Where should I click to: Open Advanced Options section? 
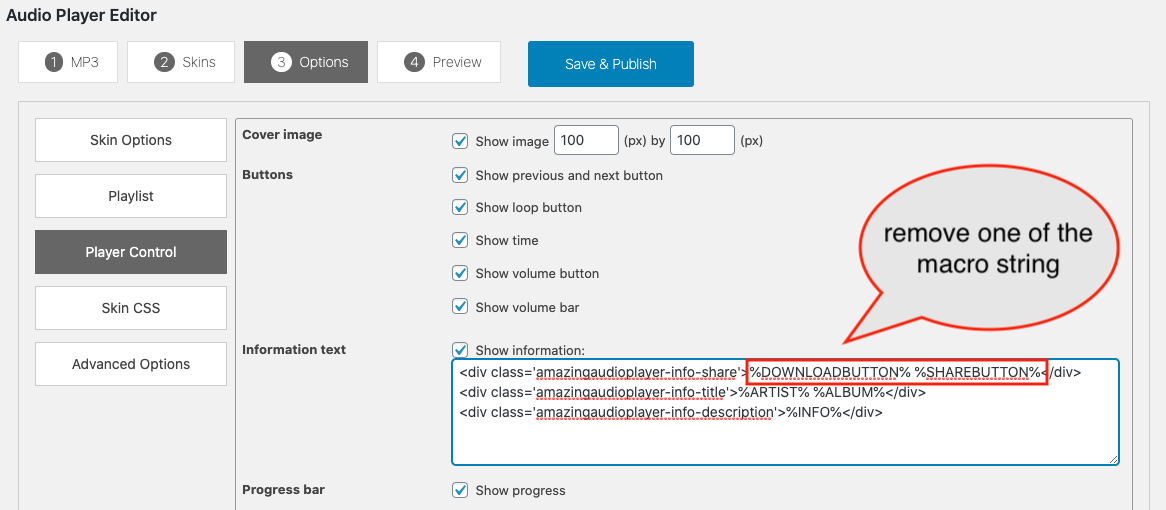[x=131, y=364]
